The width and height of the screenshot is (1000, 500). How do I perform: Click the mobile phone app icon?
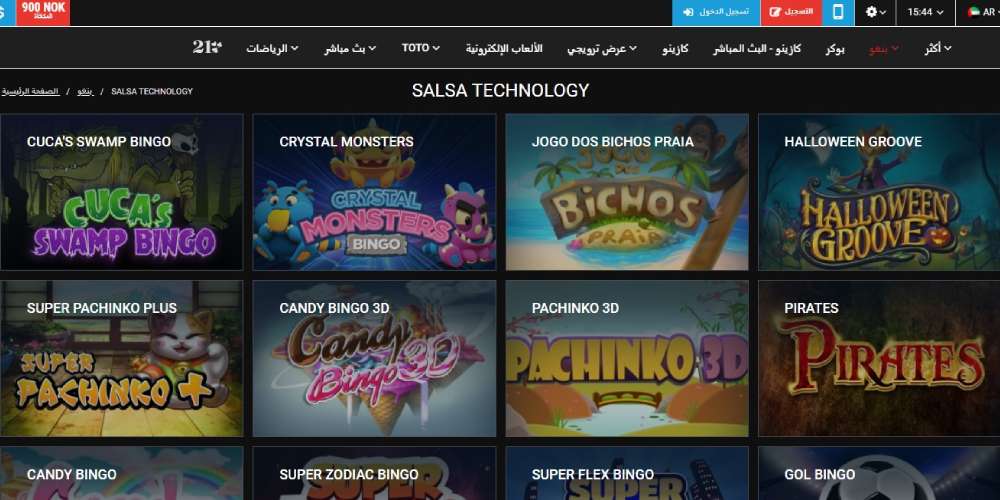pos(838,12)
